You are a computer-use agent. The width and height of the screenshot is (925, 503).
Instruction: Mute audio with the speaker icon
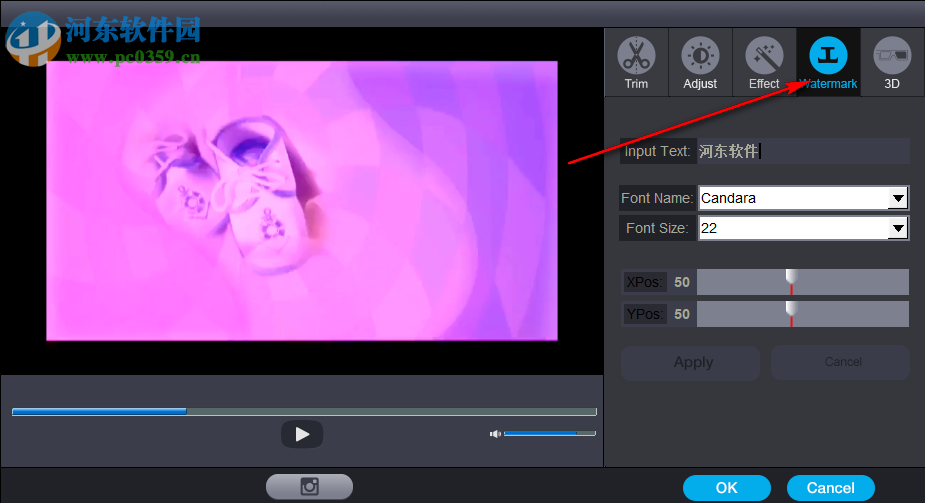[495, 434]
